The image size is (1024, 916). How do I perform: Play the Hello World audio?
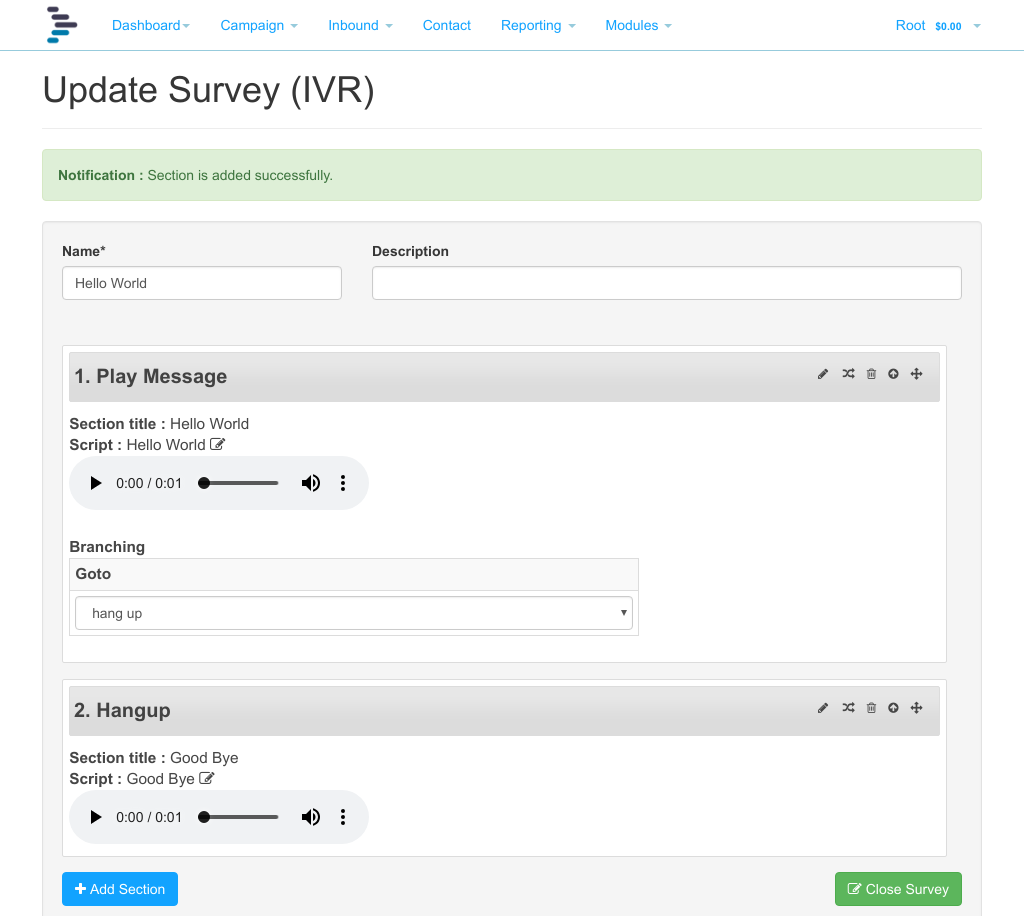tap(96, 483)
